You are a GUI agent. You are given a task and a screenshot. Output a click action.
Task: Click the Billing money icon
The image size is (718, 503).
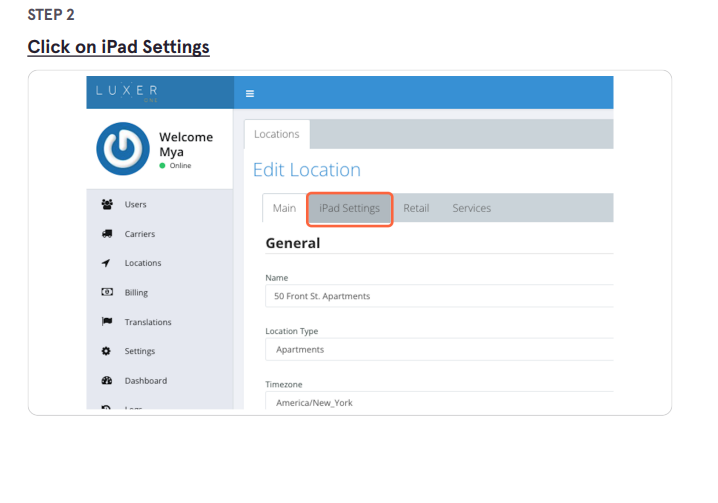[x=107, y=292]
